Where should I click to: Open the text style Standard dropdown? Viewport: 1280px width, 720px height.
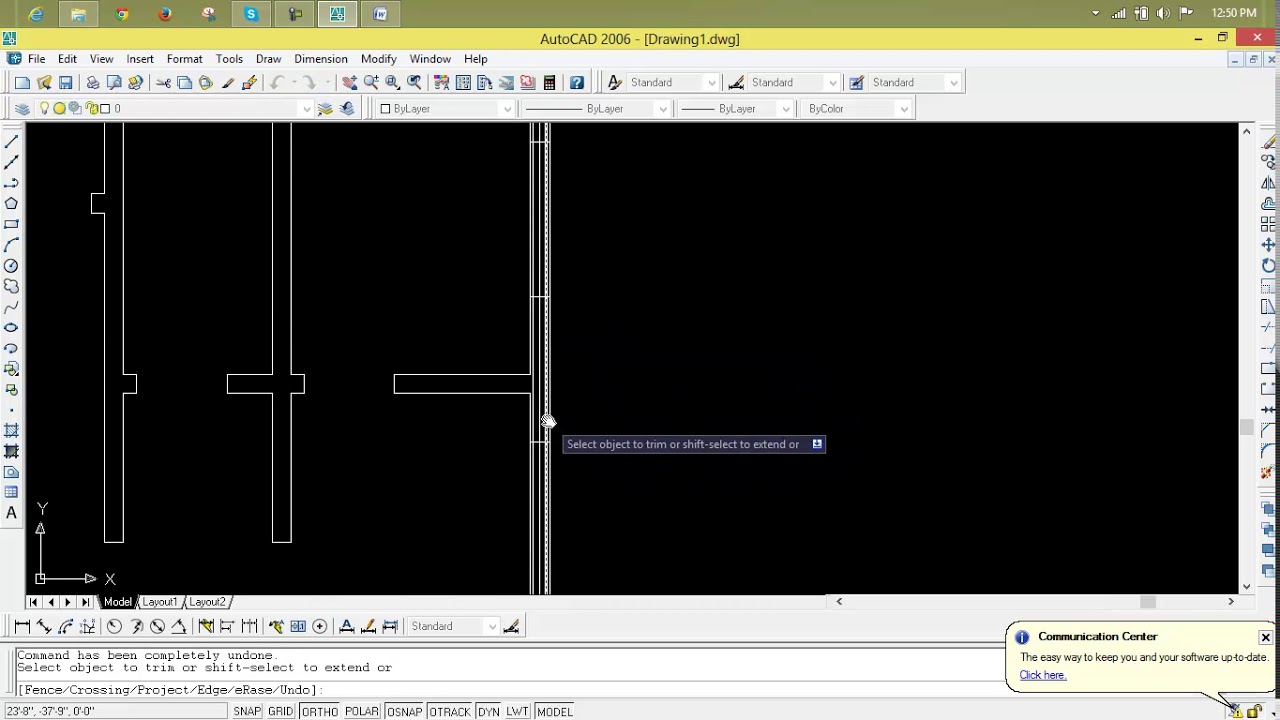[x=712, y=83]
